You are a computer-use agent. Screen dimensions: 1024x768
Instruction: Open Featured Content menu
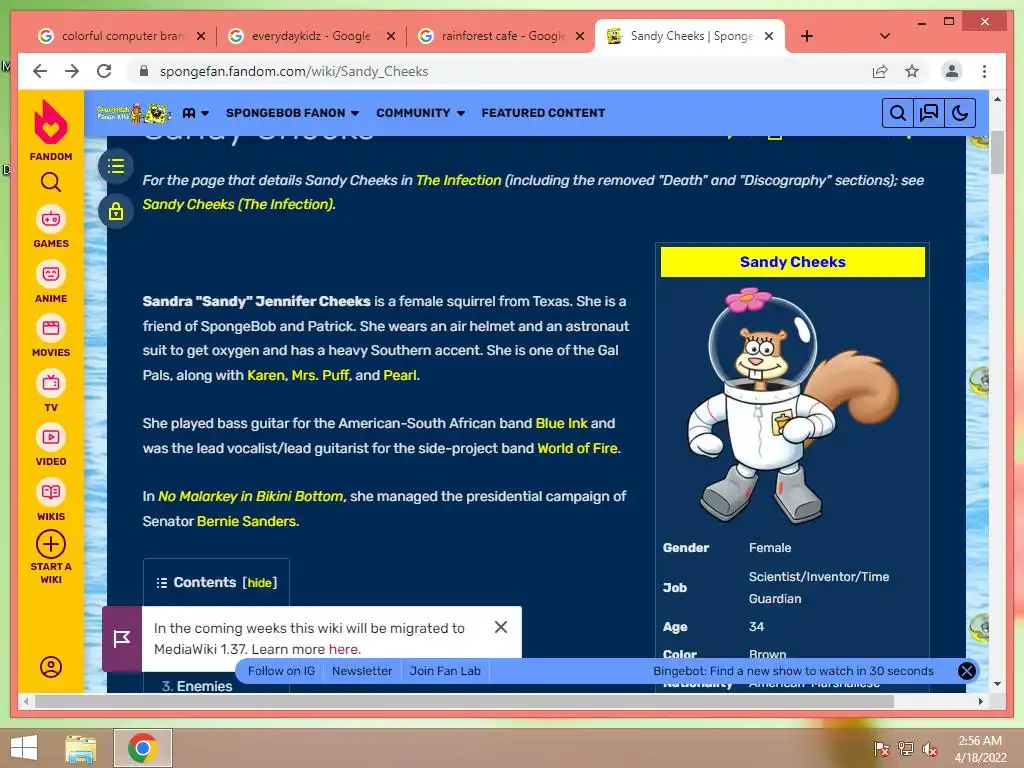pos(543,113)
